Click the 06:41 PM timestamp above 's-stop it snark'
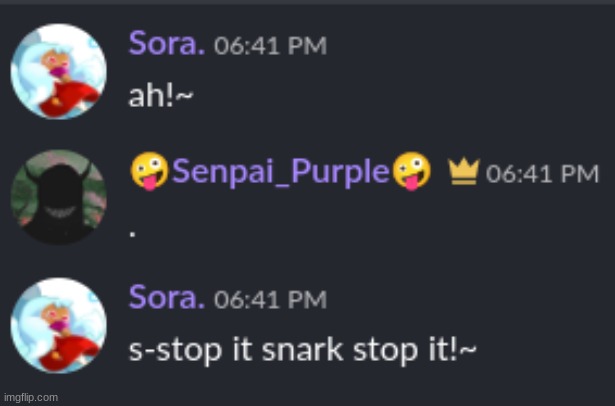The width and height of the screenshot is (615, 406). 270,299
